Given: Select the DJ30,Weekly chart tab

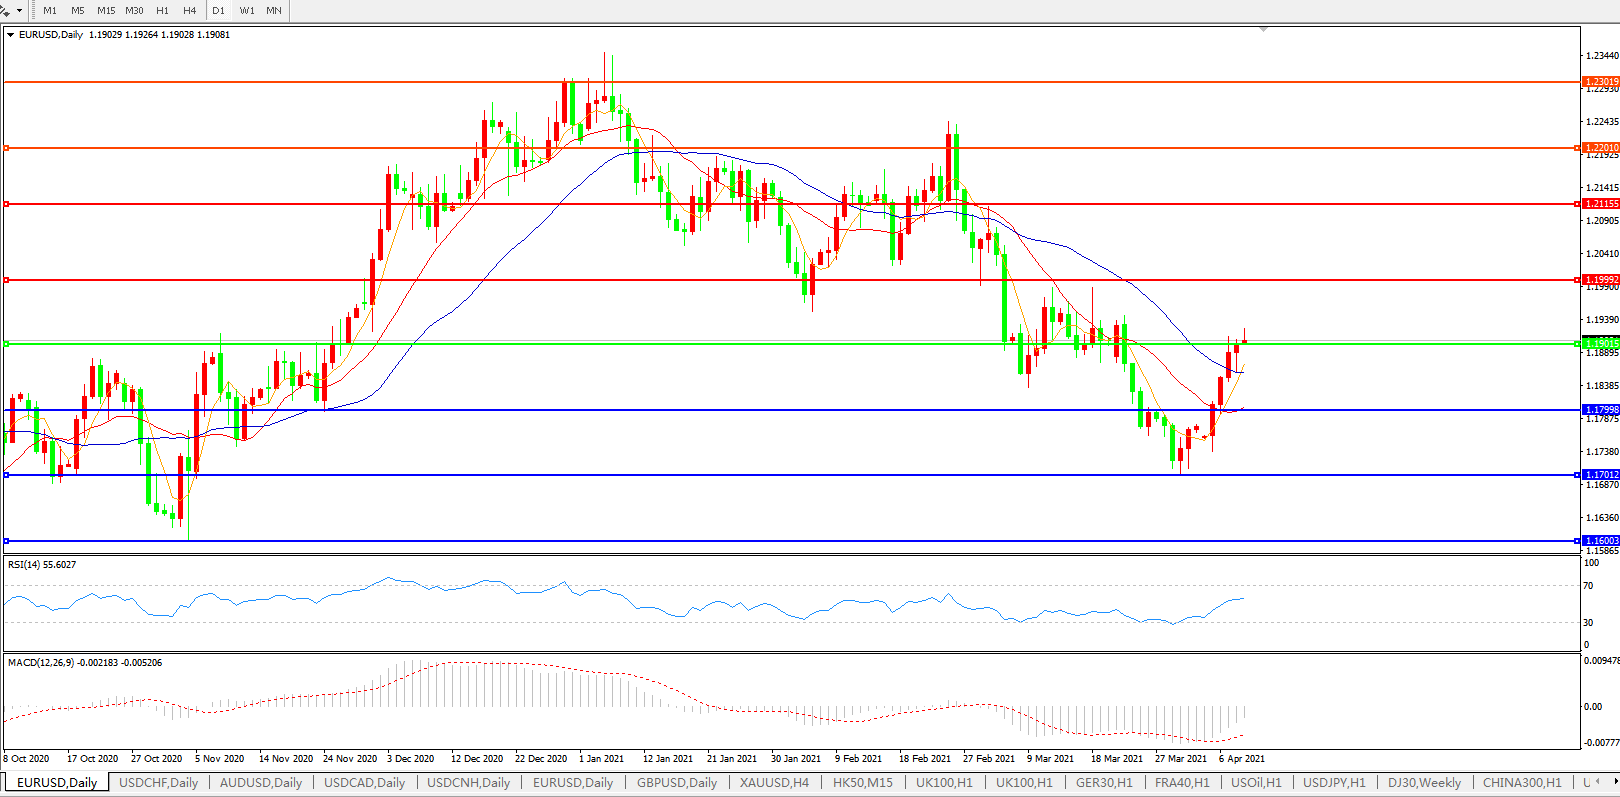Looking at the screenshot, I should tap(1424, 783).
